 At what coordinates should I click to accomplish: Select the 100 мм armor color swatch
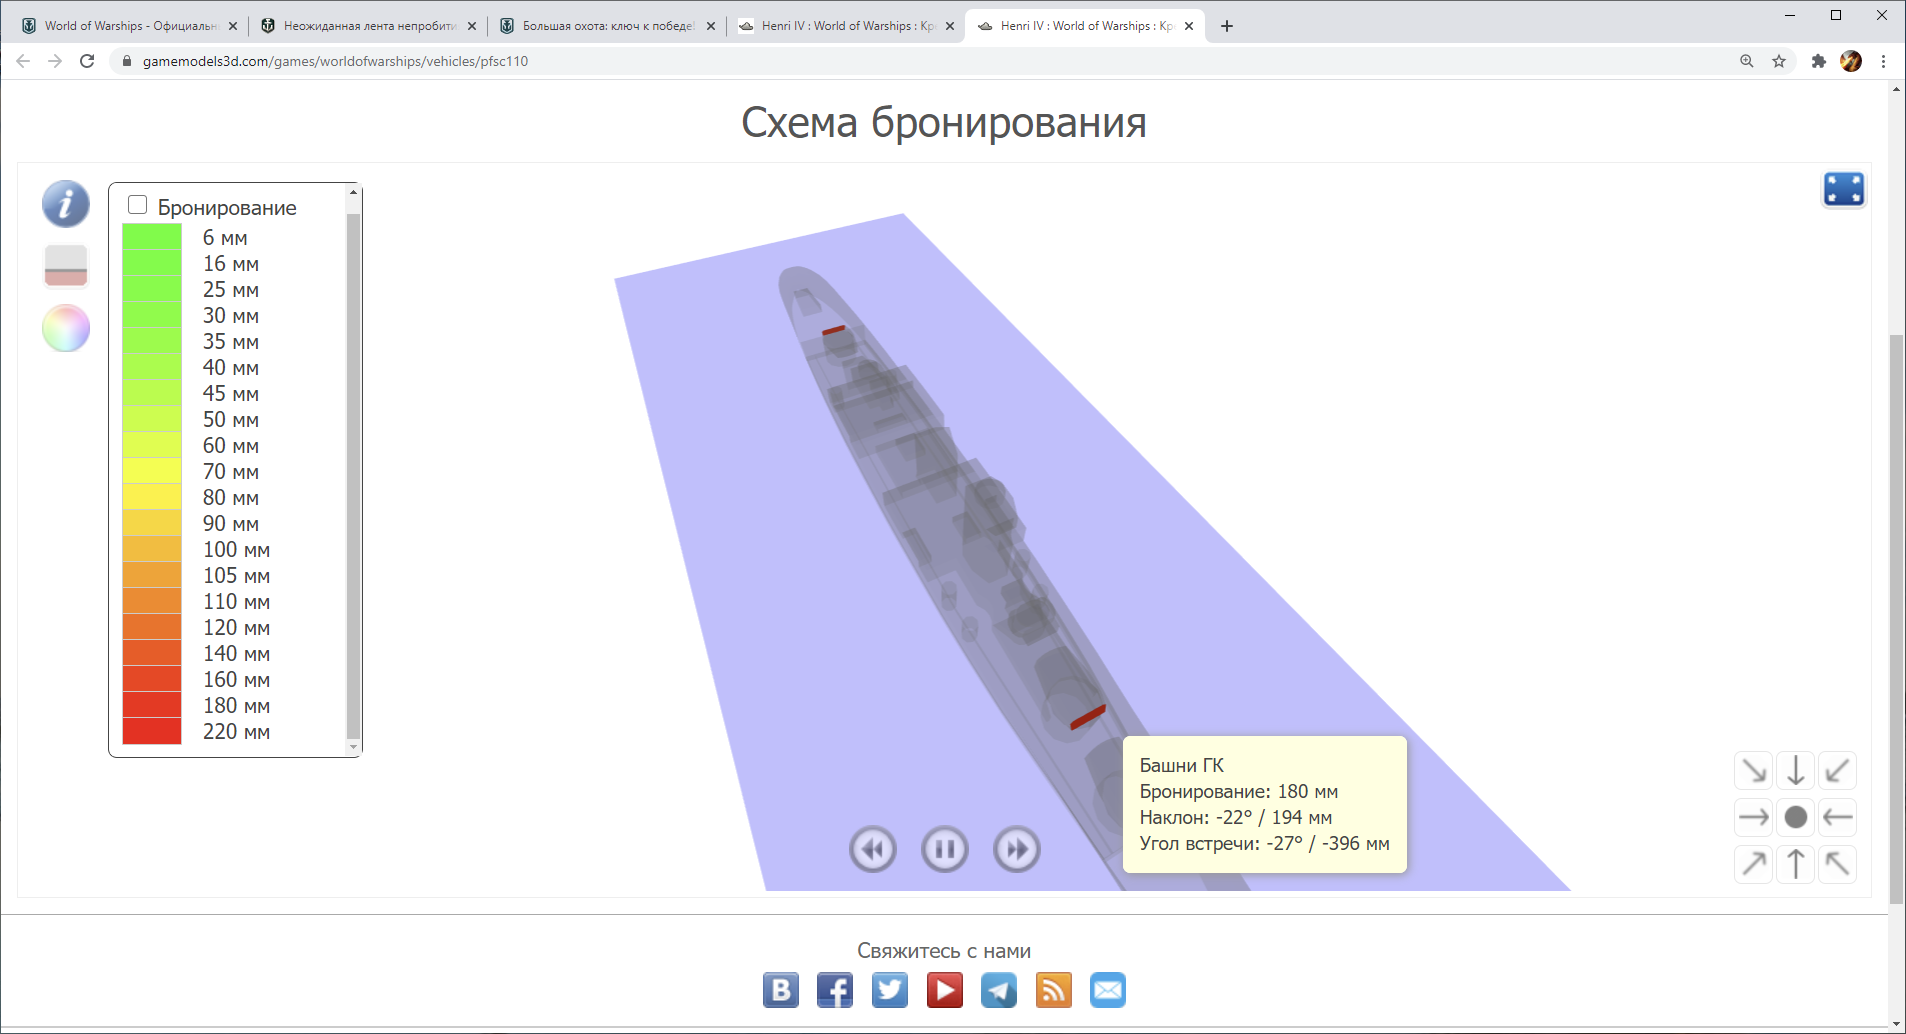(x=152, y=549)
